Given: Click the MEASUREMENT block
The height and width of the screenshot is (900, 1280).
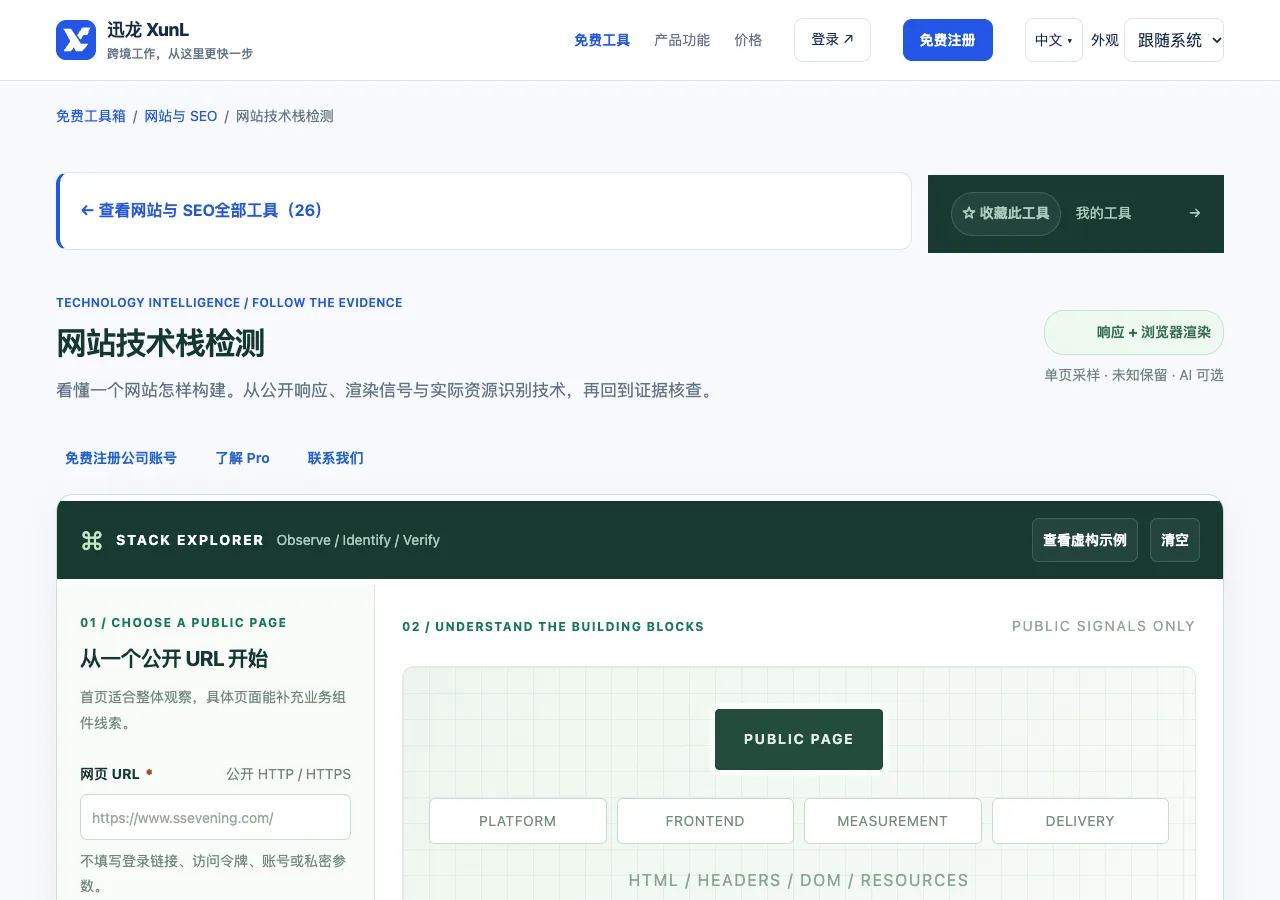Looking at the screenshot, I should pos(893,821).
